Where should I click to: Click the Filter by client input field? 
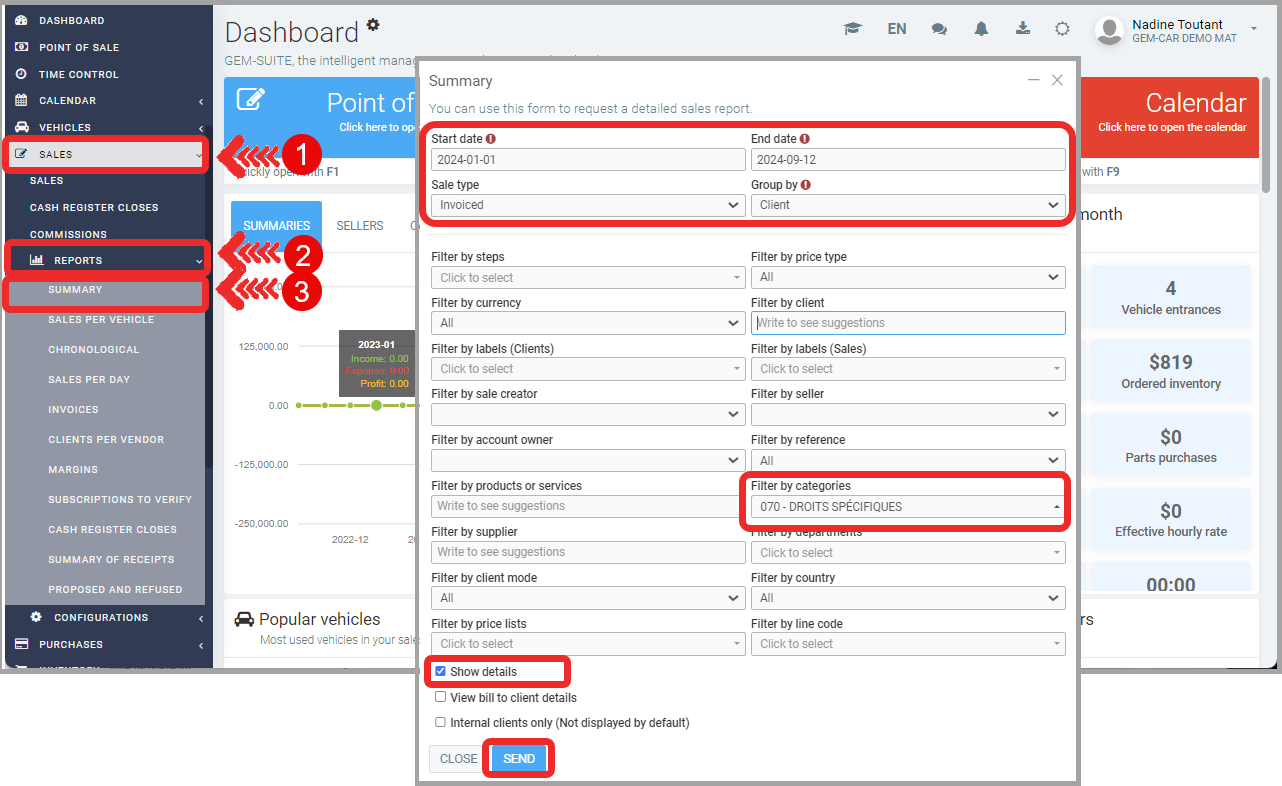(907, 323)
